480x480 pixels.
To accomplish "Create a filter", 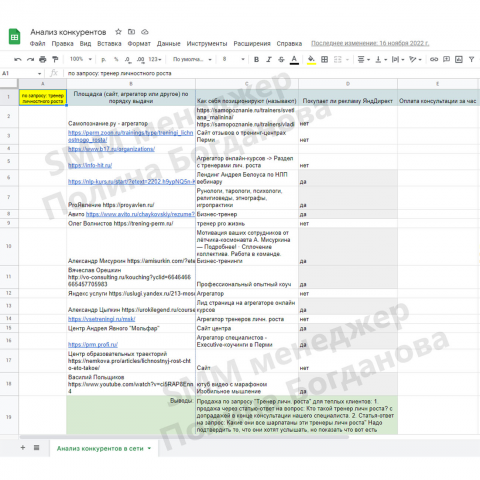I will (x=471, y=59).
